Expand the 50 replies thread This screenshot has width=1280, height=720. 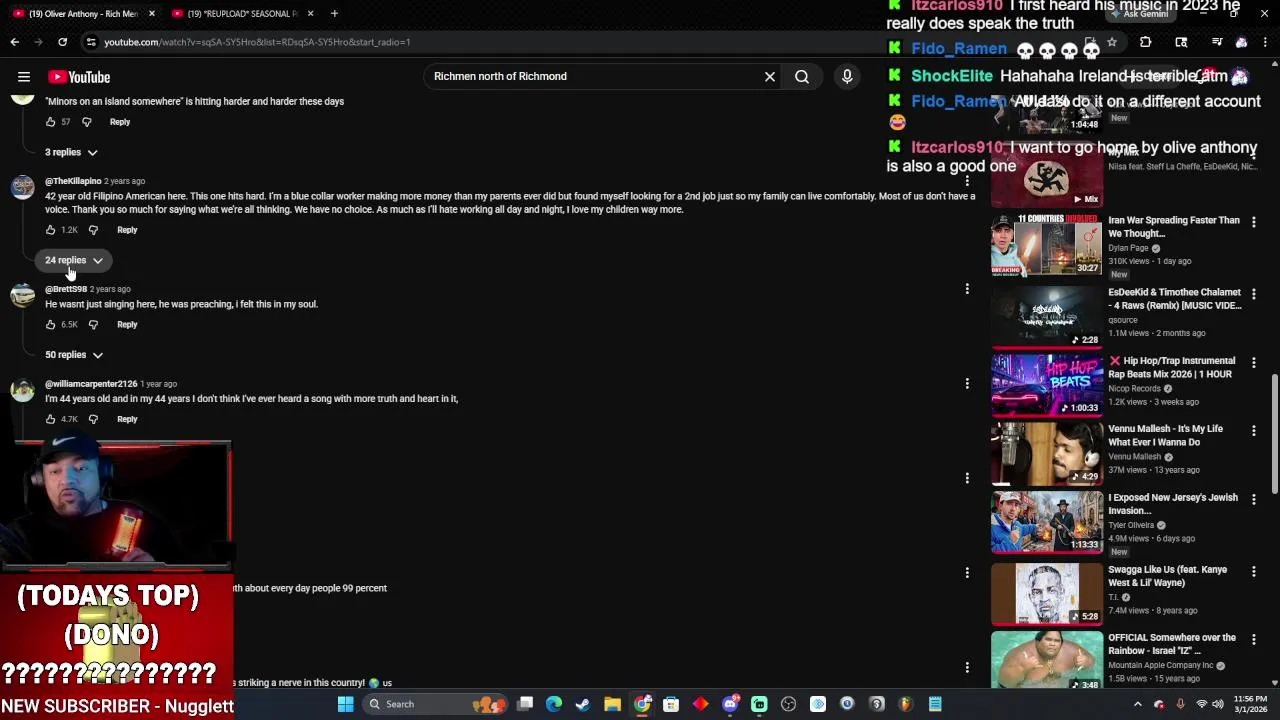tap(74, 354)
